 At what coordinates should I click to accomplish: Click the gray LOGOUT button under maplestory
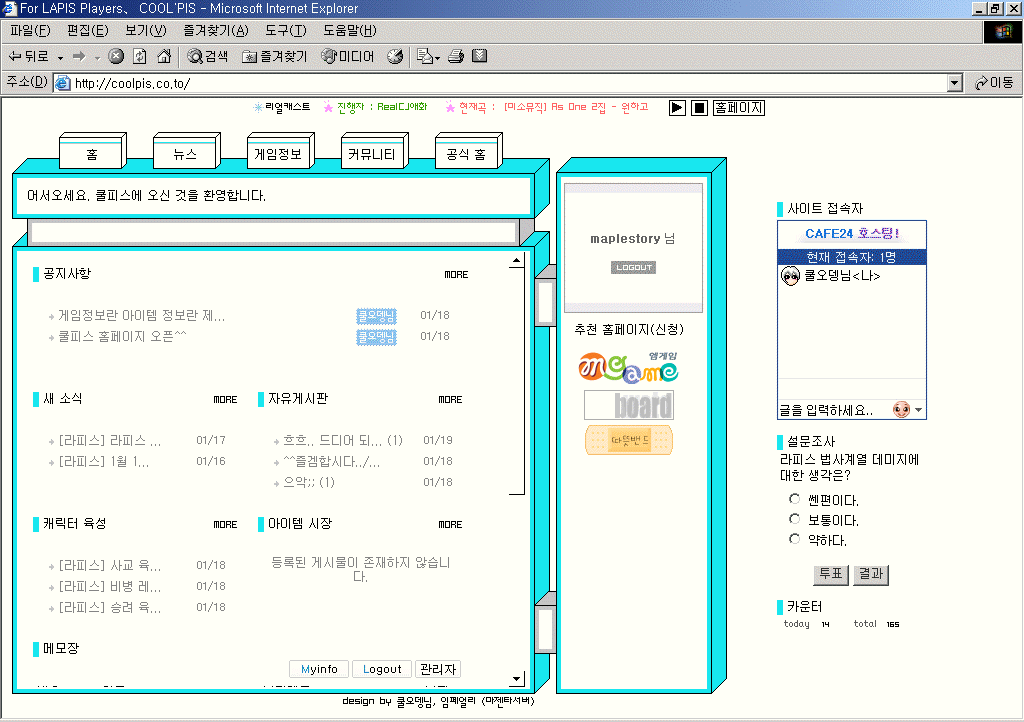pyautogui.click(x=633, y=267)
